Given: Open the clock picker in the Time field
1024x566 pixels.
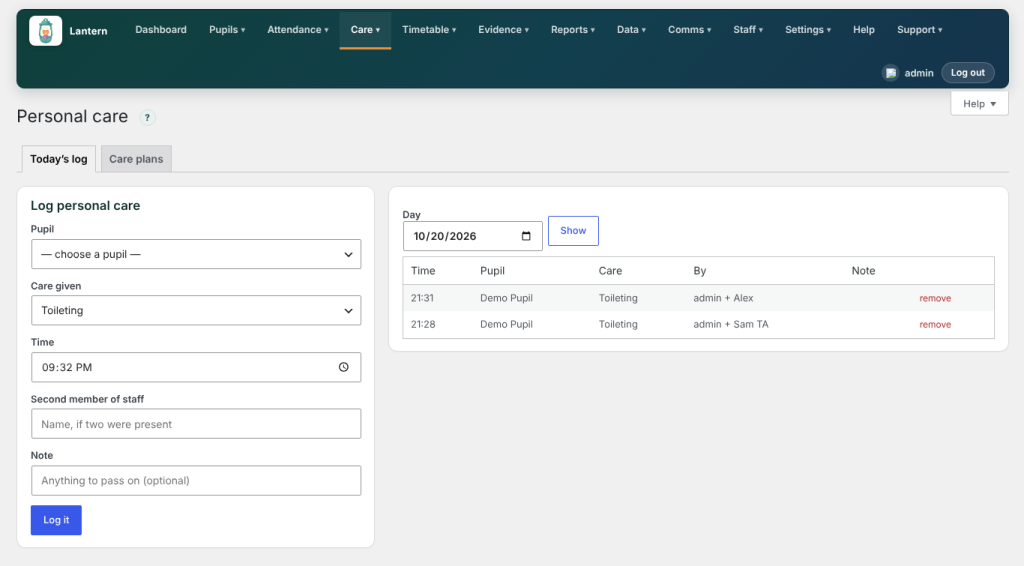Looking at the screenshot, I should [x=344, y=367].
